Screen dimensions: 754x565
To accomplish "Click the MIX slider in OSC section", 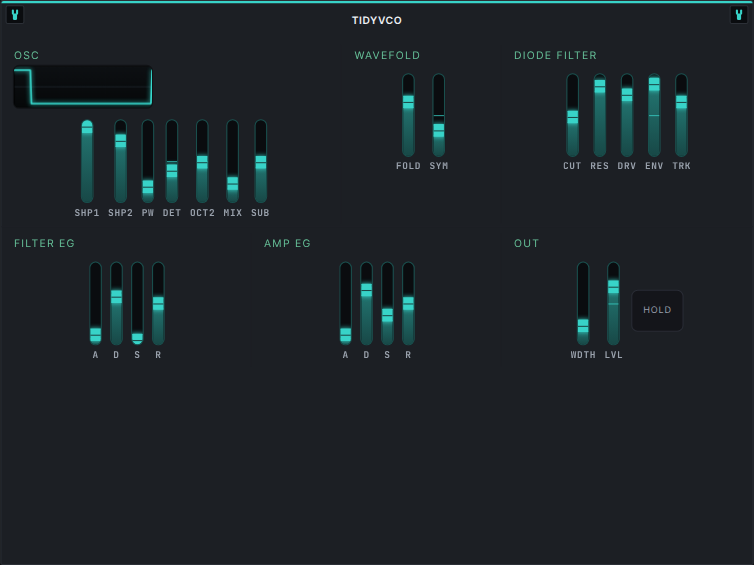I will (232, 161).
